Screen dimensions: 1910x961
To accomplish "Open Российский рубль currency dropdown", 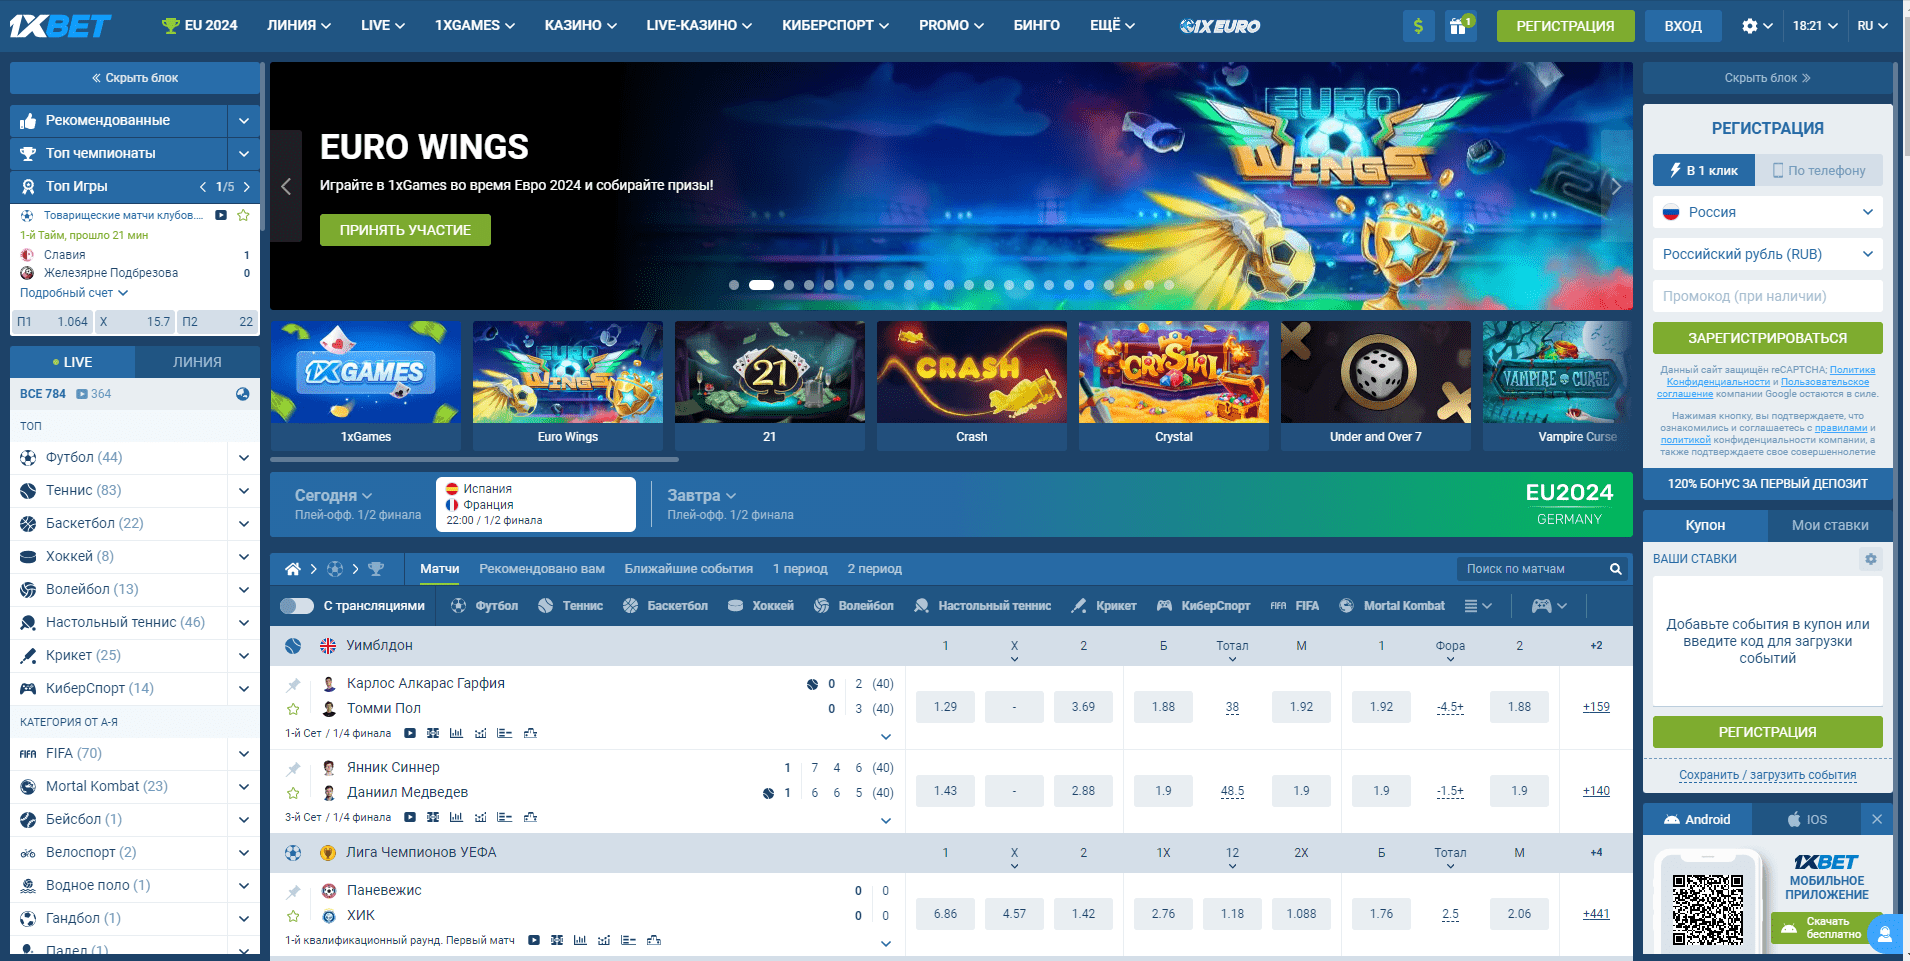I will click(x=1767, y=254).
